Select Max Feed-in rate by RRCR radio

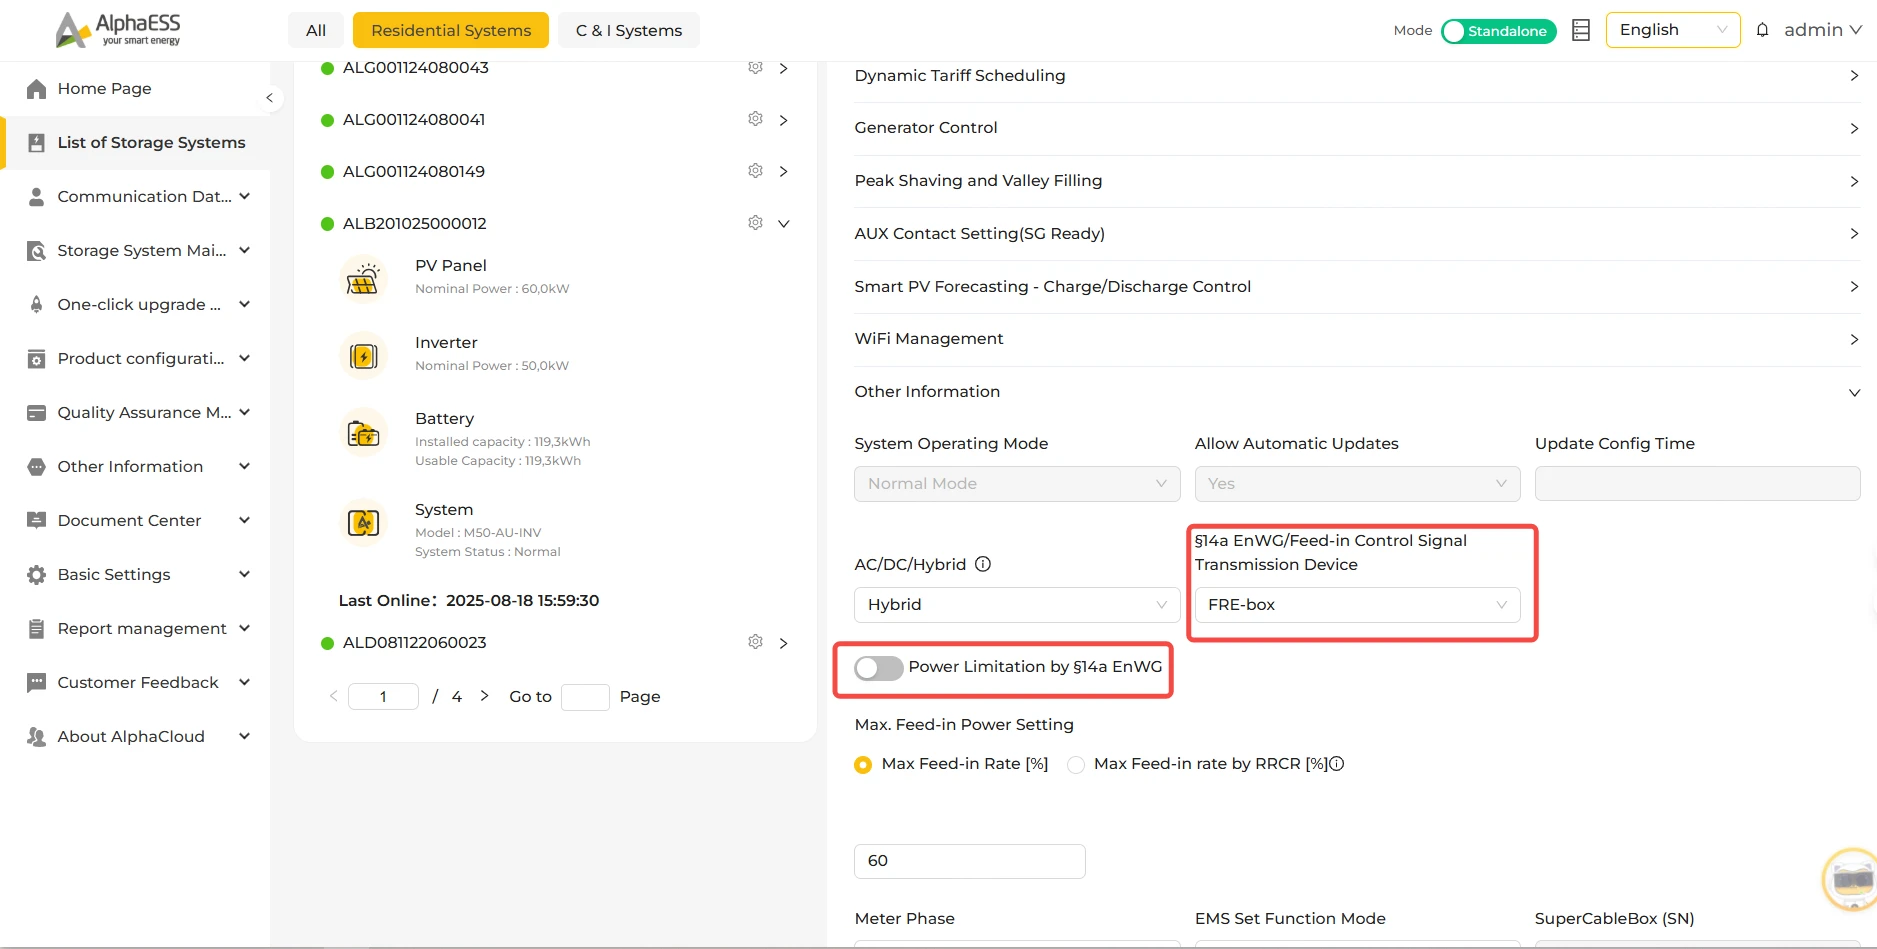pos(1076,765)
